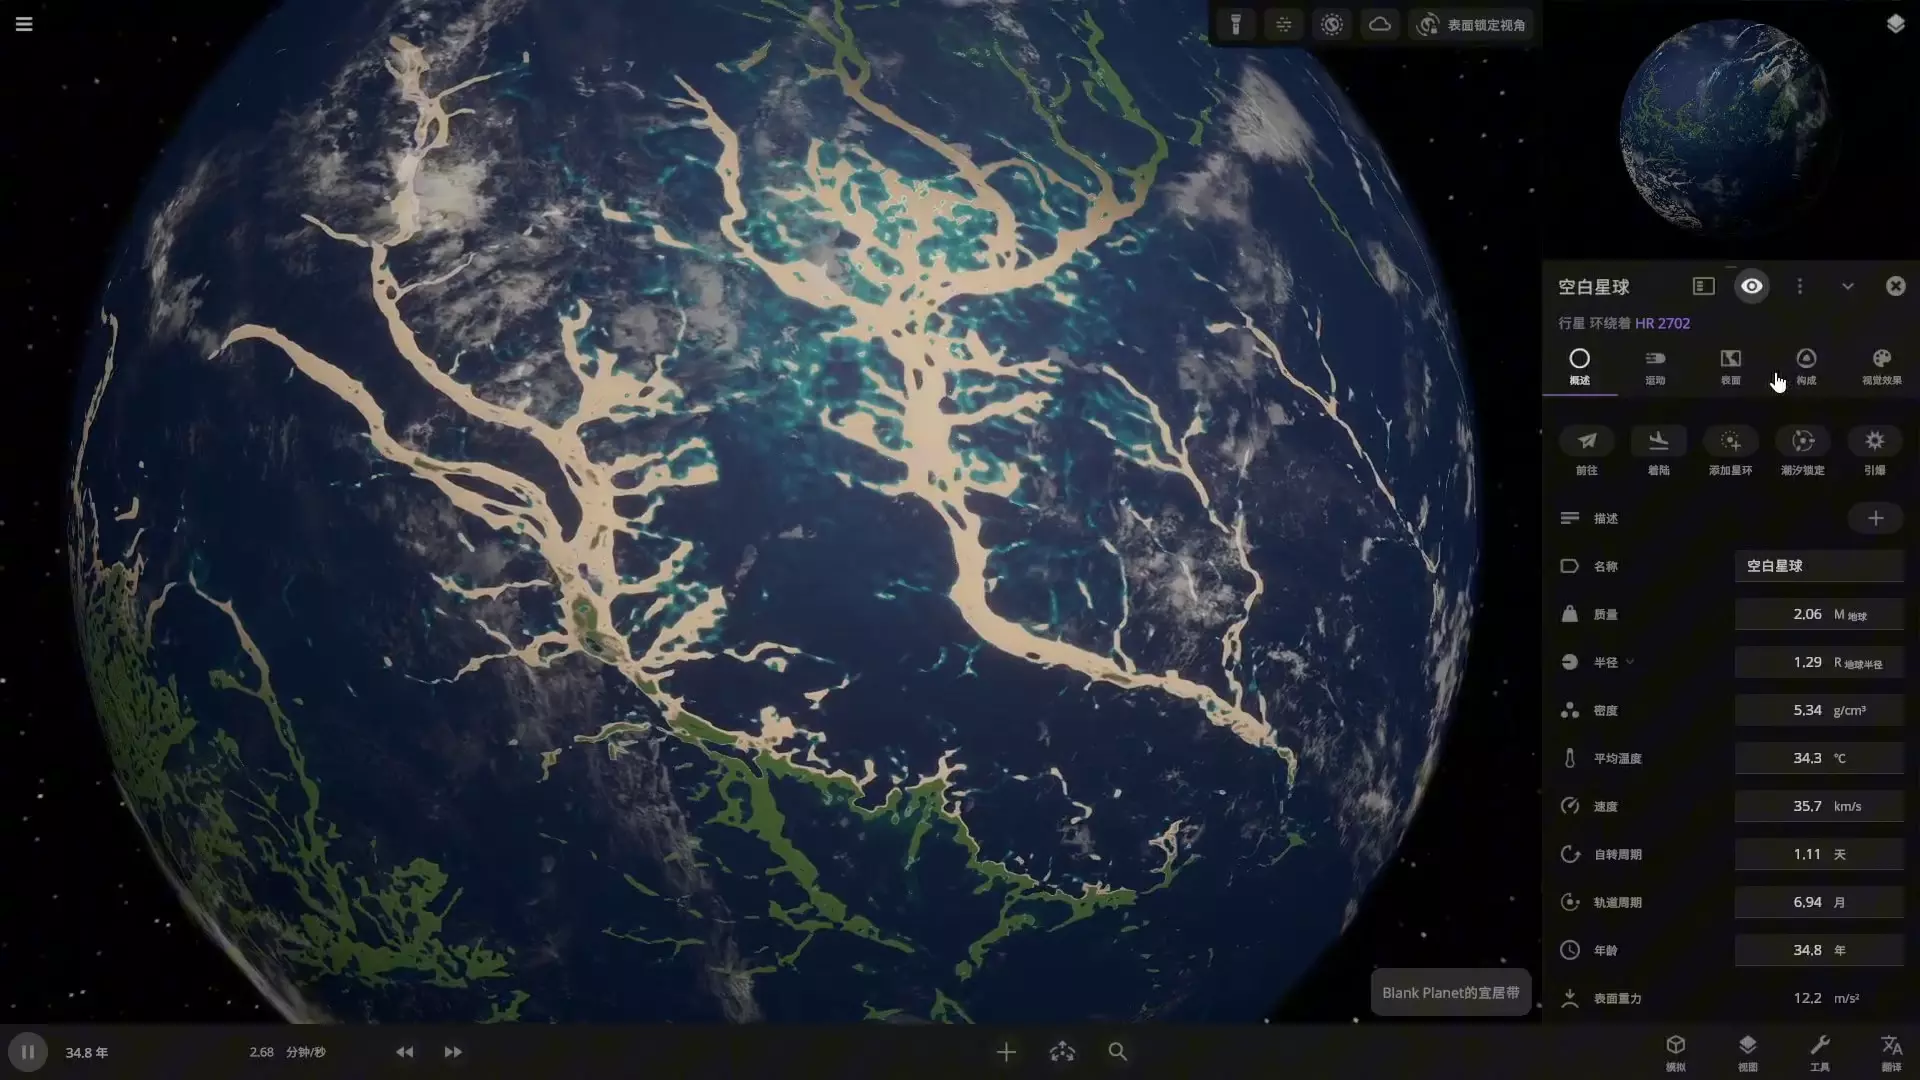The height and width of the screenshot is (1080, 1920).
Task: Open the 视图 view menu
Action: click(1748, 1053)
